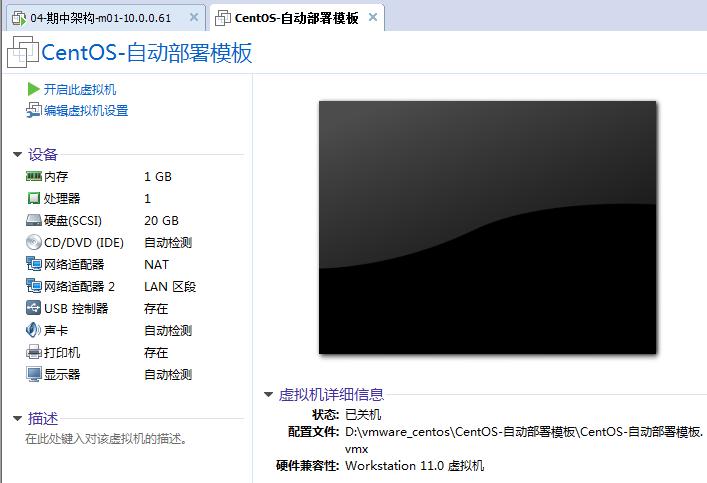Click the USB 控制器 icon
The width and height of the screenshot is (707, 483).
(34, 308)
